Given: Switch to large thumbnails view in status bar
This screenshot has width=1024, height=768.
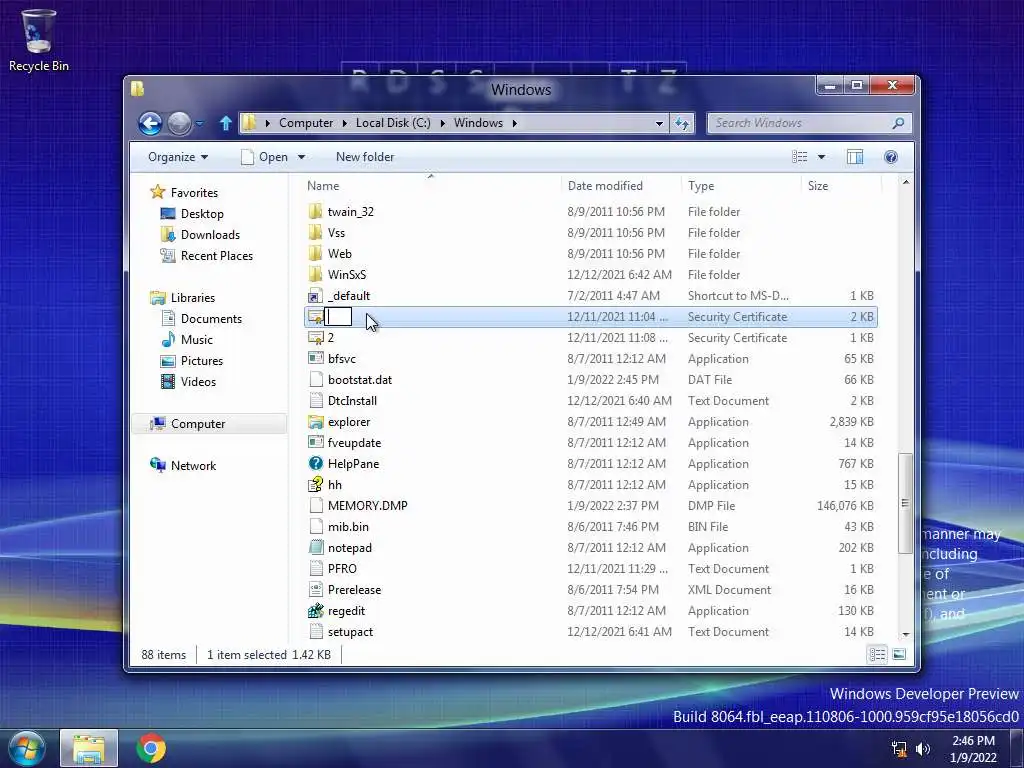Looking at the screenshot, I should click(x=899, y=654).
